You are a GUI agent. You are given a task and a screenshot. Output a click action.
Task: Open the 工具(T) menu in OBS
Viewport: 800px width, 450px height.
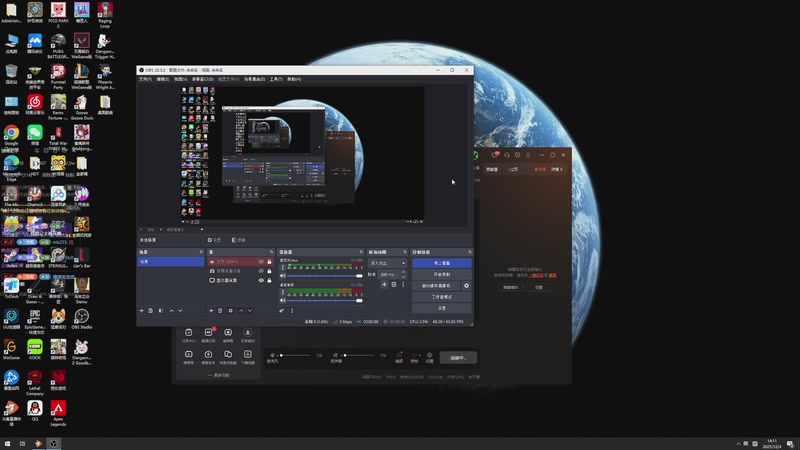coord(276,79)
